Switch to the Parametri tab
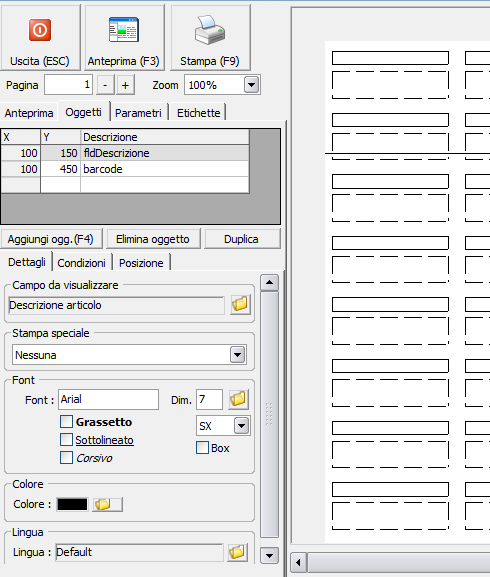This screenshot has width=490, height=577. (x=138, y=113)
